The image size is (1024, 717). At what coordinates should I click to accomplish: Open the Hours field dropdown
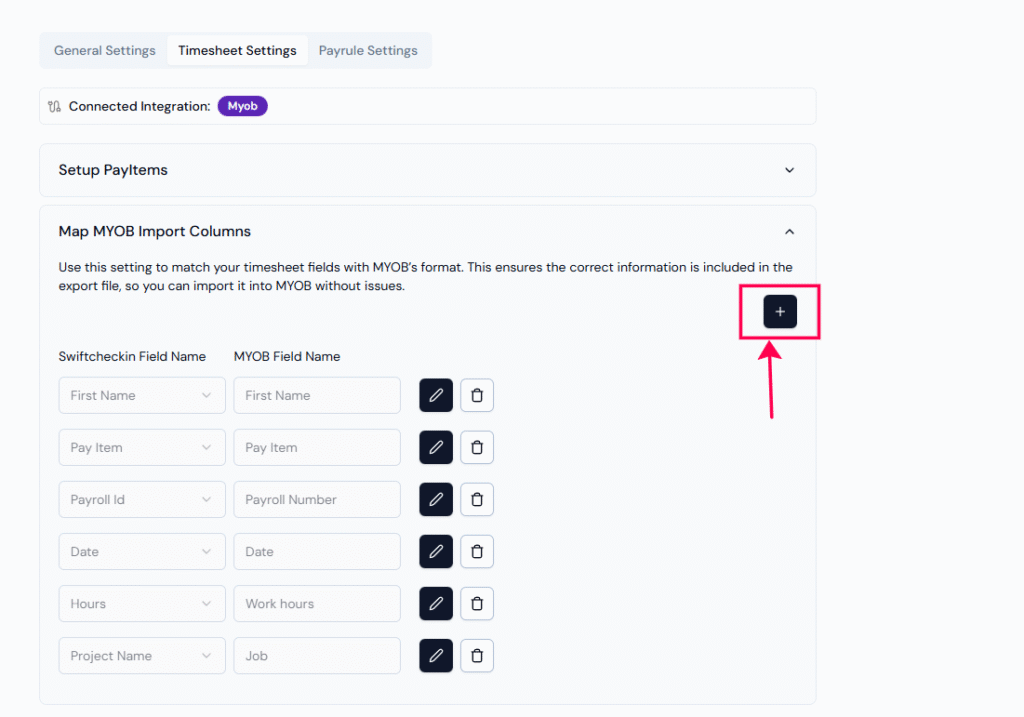click(x=142, y=603)
